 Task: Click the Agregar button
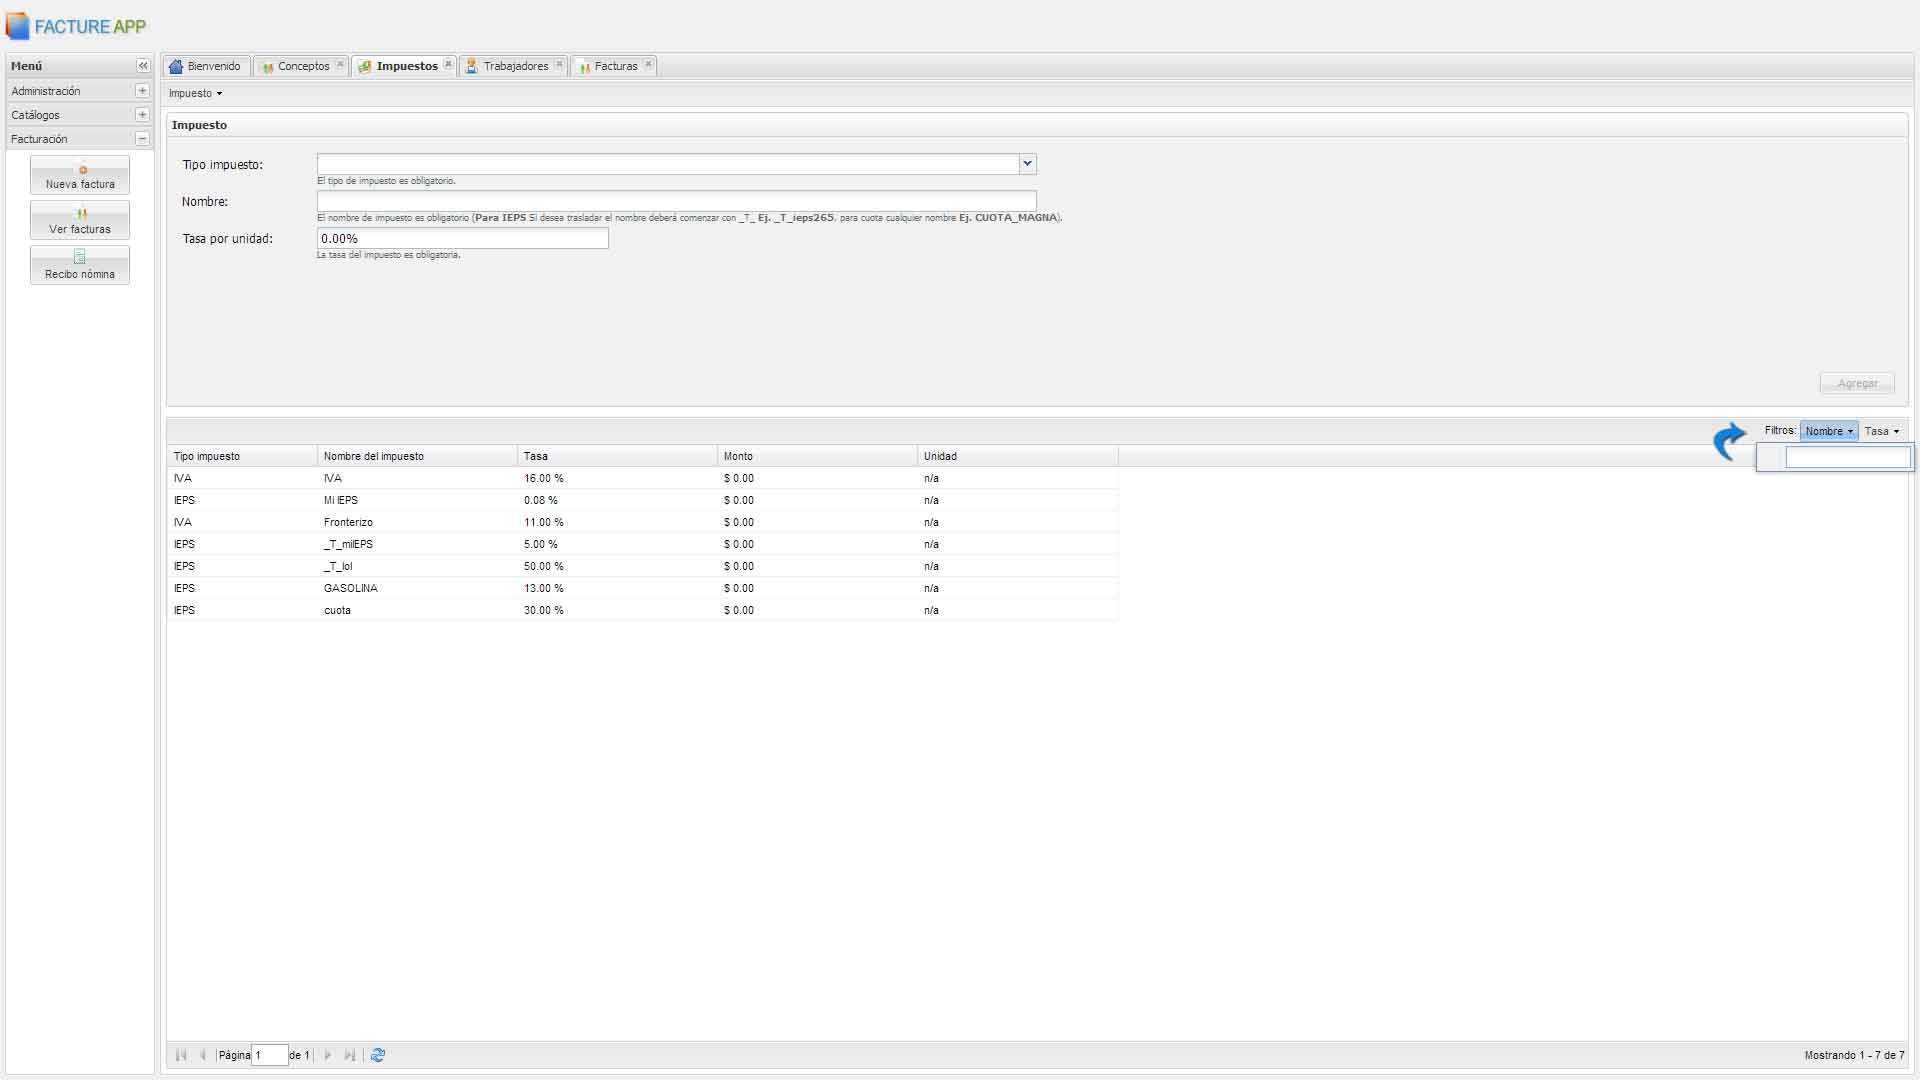click(x=1857, y=384)
